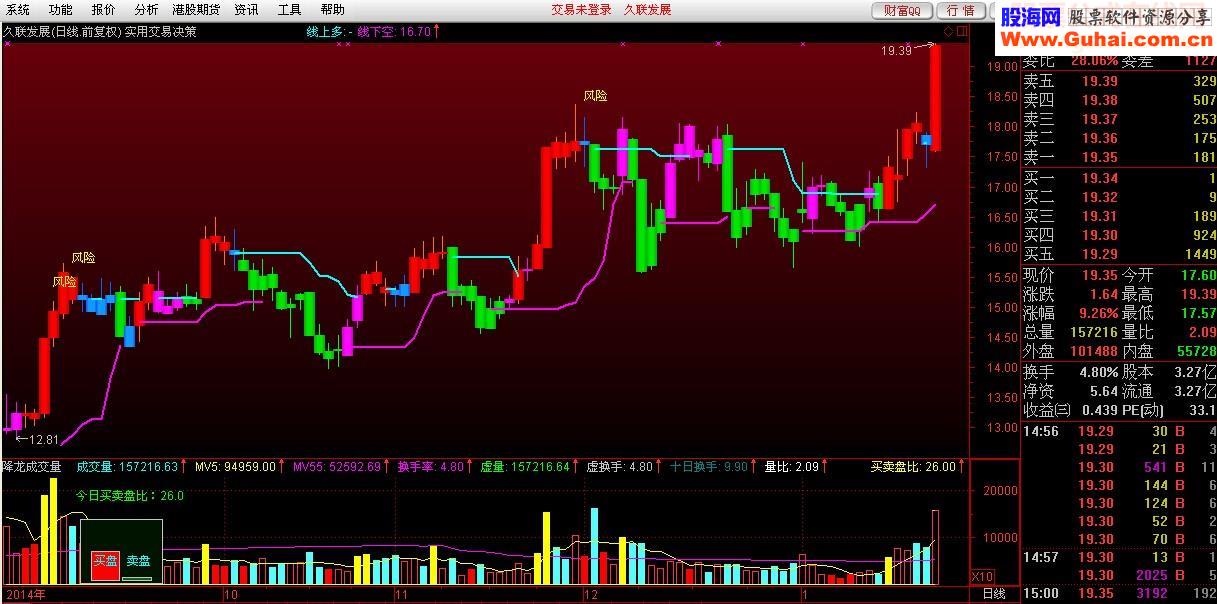Click the 2025 volume tick trade

click(x=1151, y=575)
